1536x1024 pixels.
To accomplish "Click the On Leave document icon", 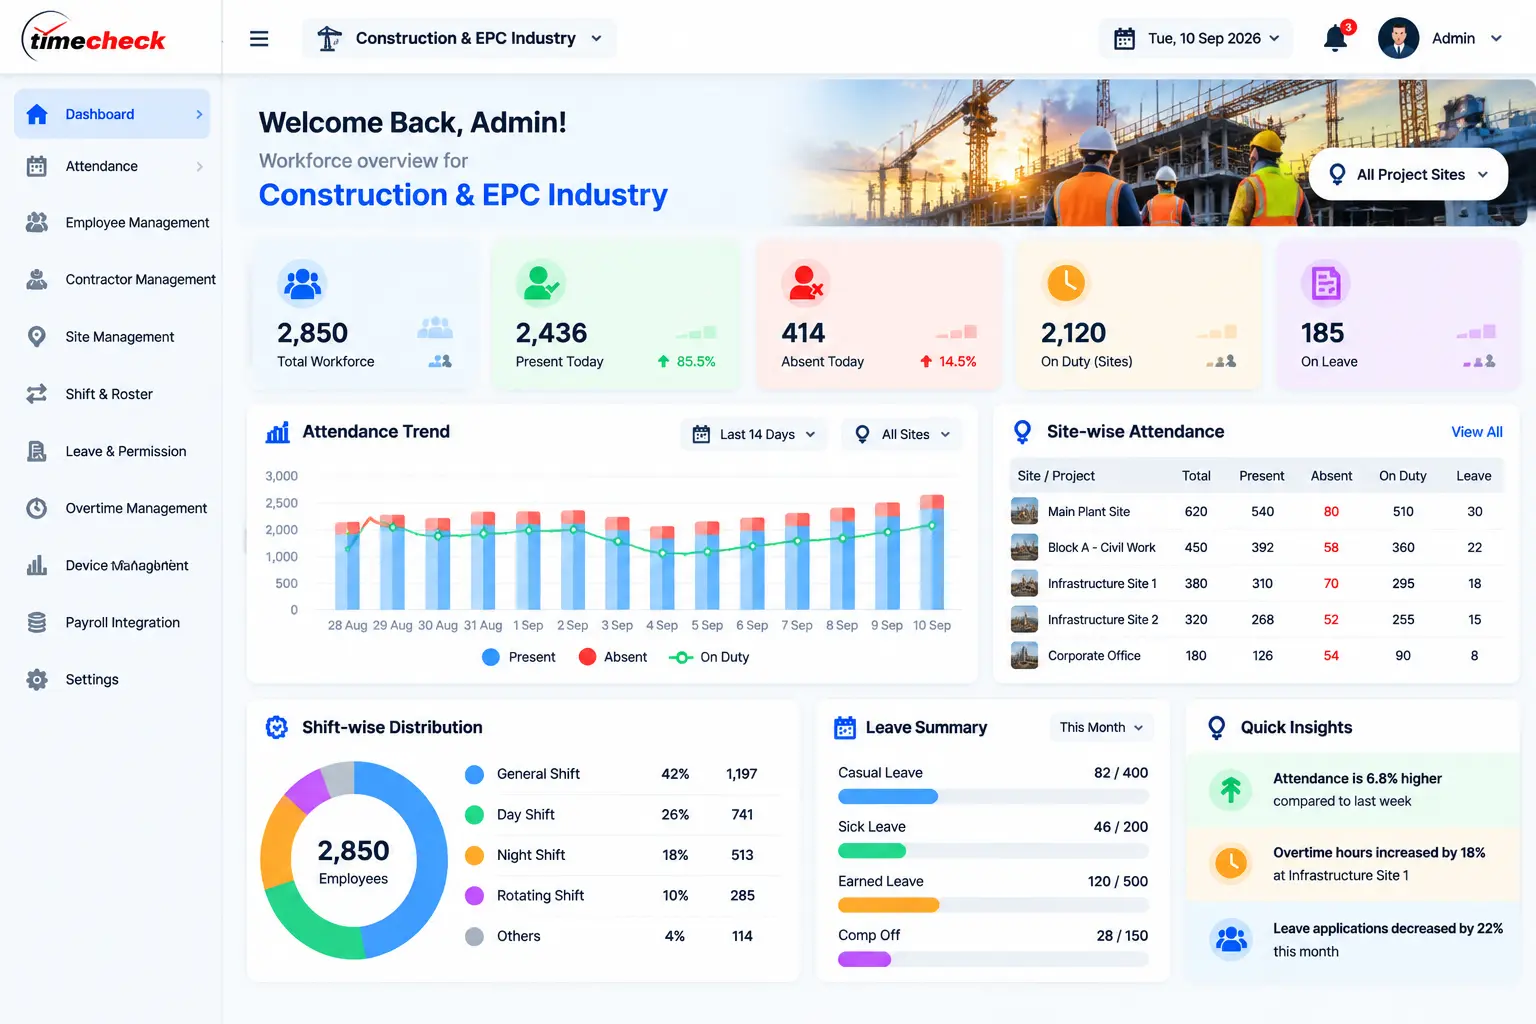I will point(1326,283).
